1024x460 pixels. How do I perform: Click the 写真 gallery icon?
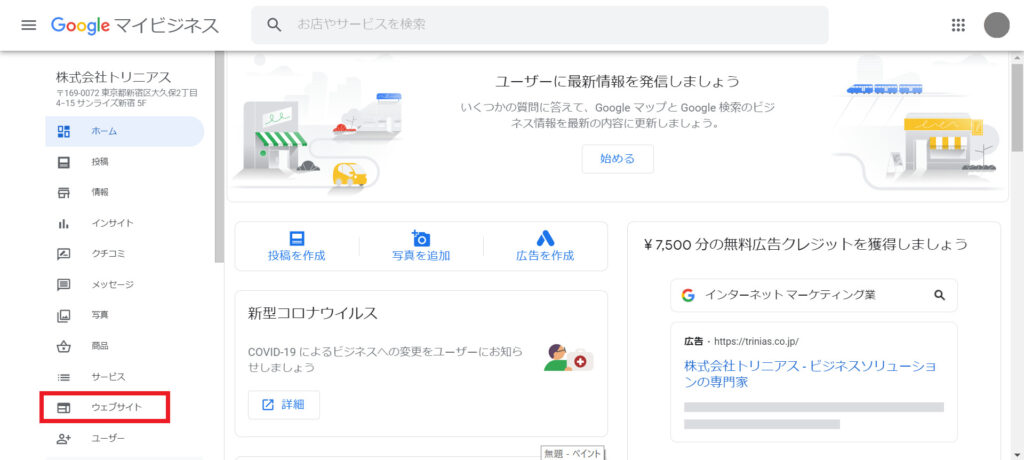(63, 316)
